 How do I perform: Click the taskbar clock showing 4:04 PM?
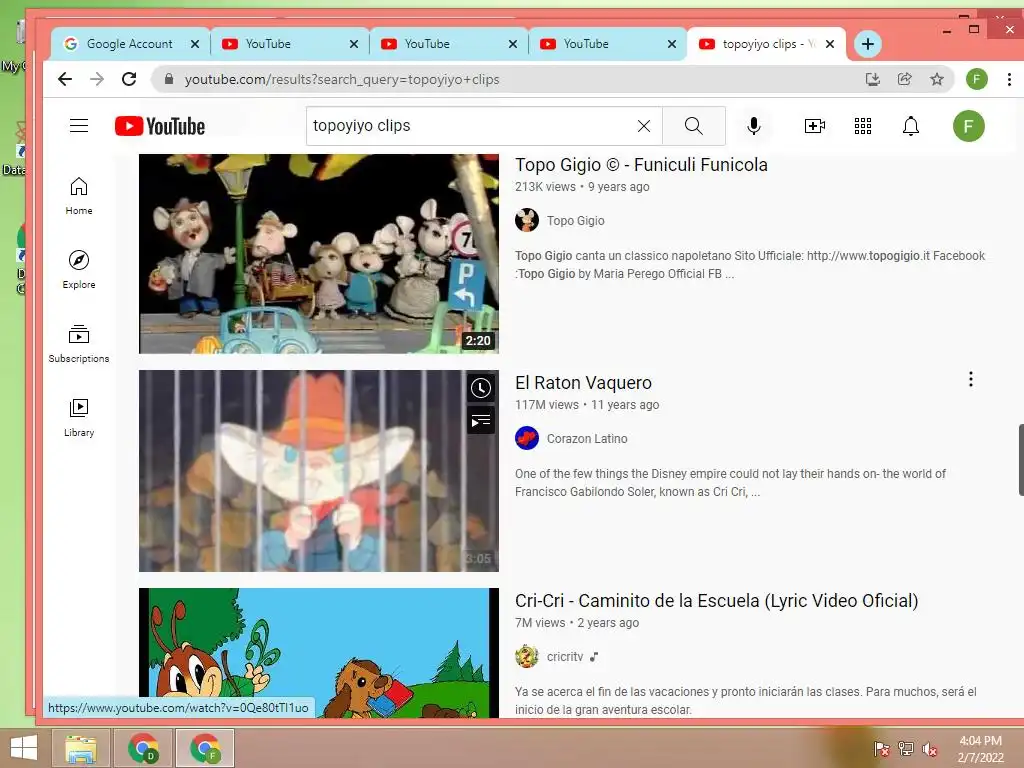[980, 749]
